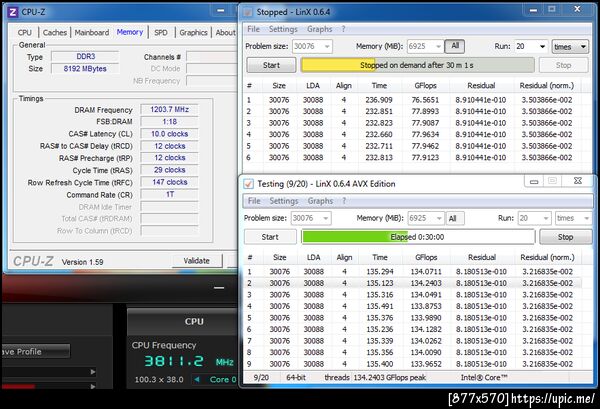Open Run count dropdown in AVX Edition

[546, 218]
